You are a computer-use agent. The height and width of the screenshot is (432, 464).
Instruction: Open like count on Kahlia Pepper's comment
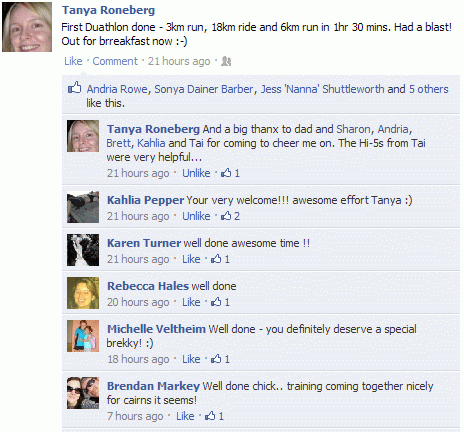click(x=230, y=216)
